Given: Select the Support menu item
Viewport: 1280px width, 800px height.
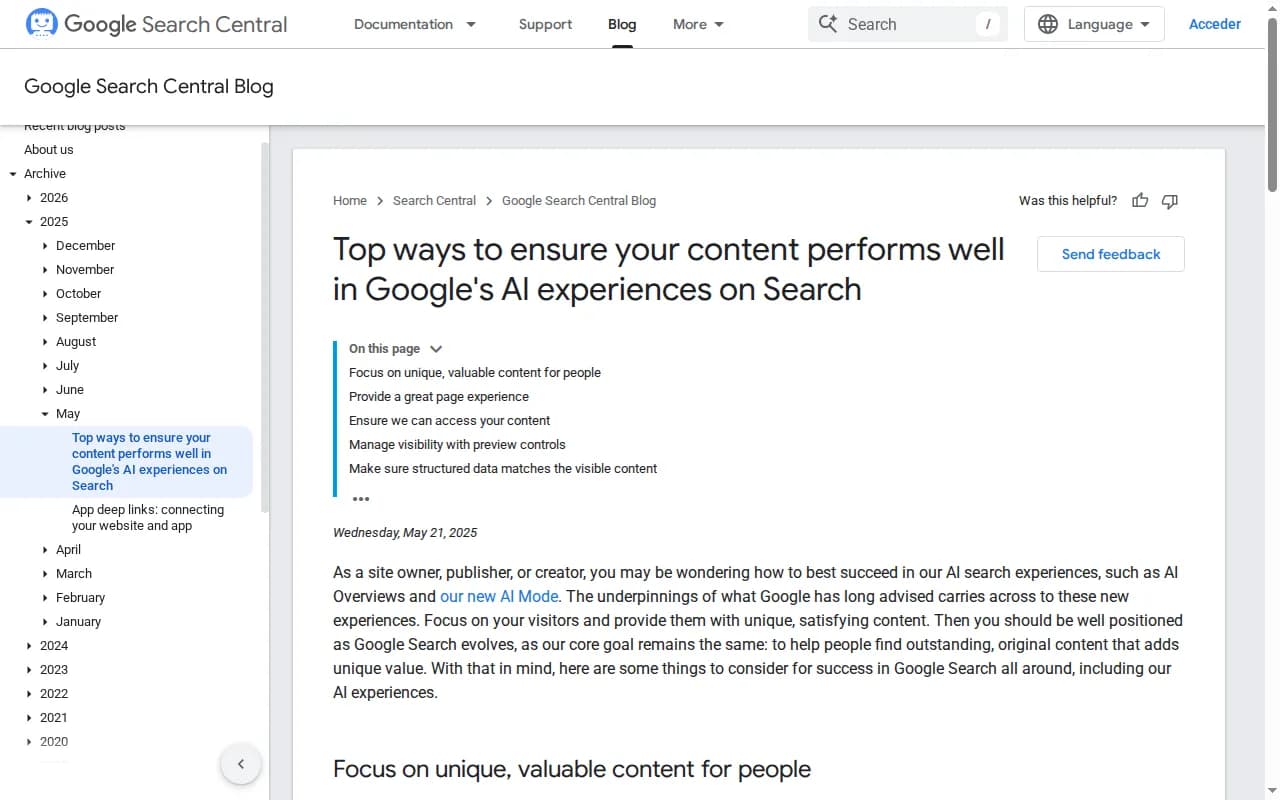Looking at the screenshot, I should (545, 23).
